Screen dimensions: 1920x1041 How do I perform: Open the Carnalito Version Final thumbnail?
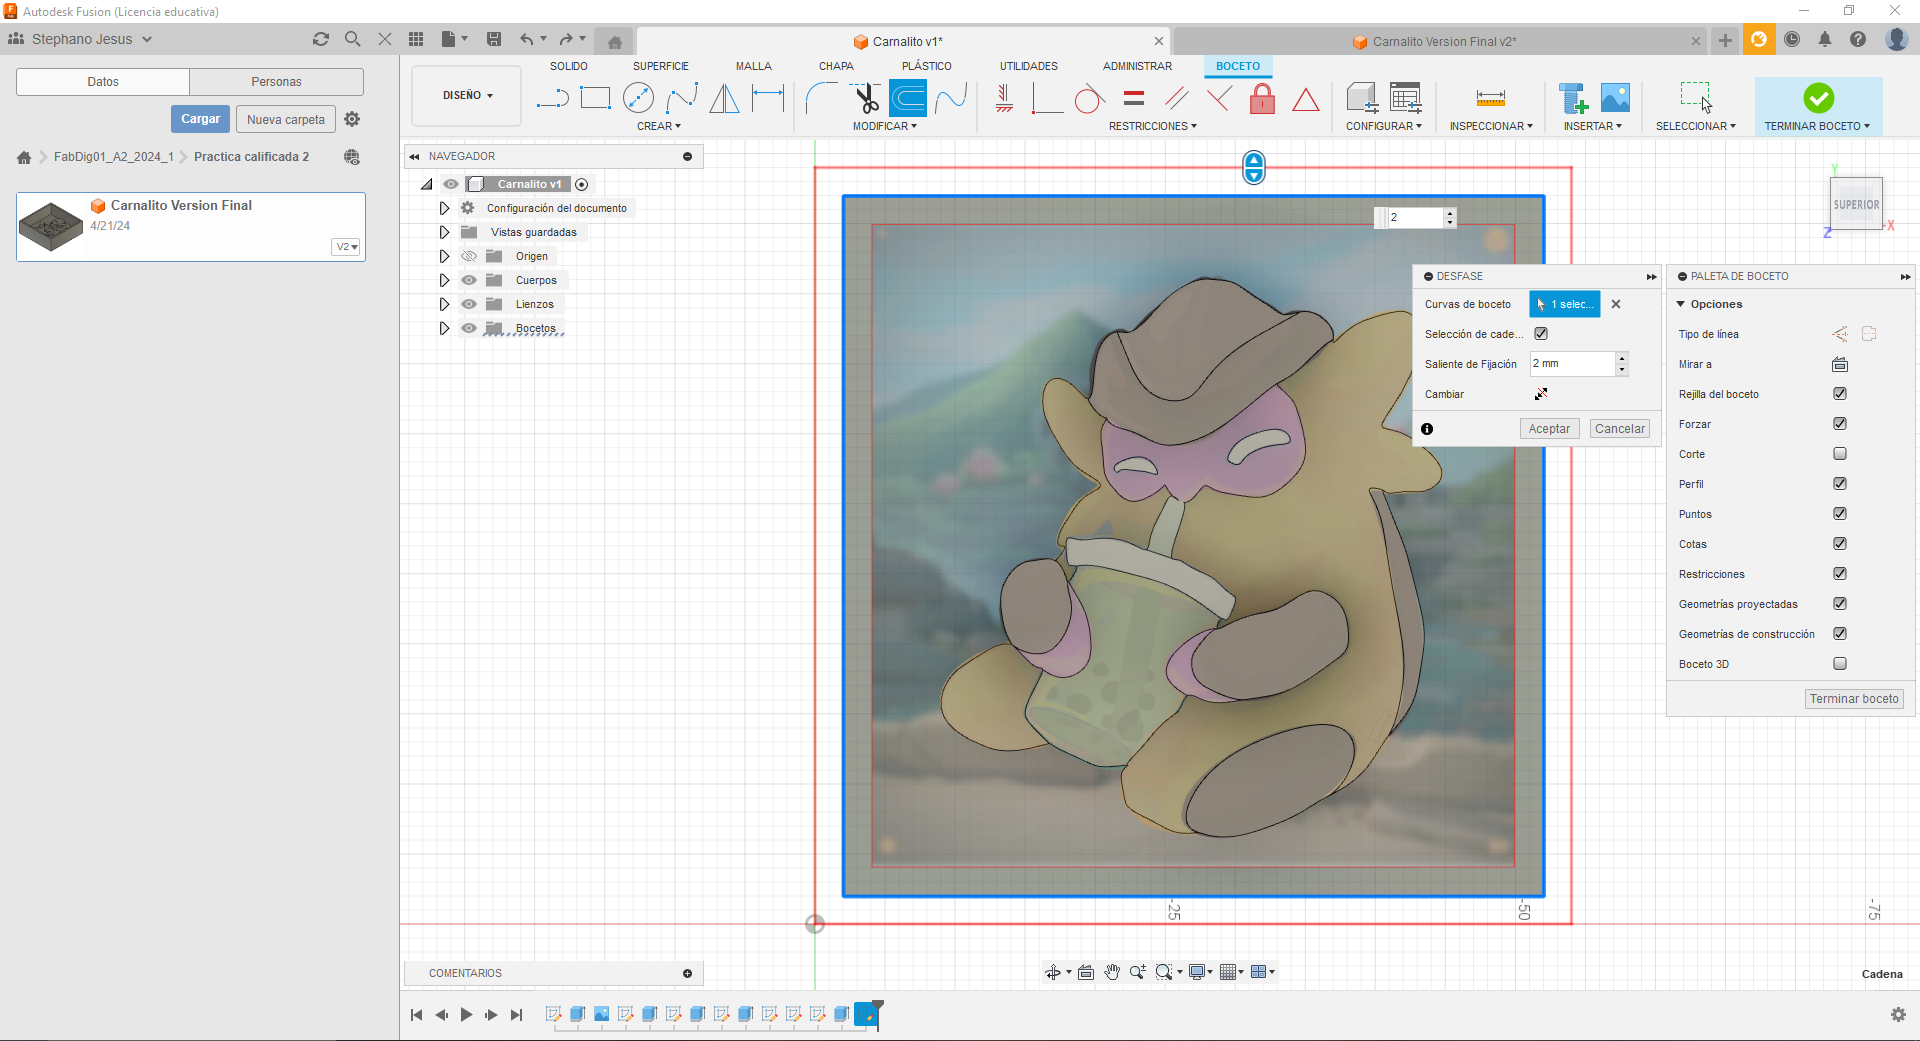(x=51, y=226)
